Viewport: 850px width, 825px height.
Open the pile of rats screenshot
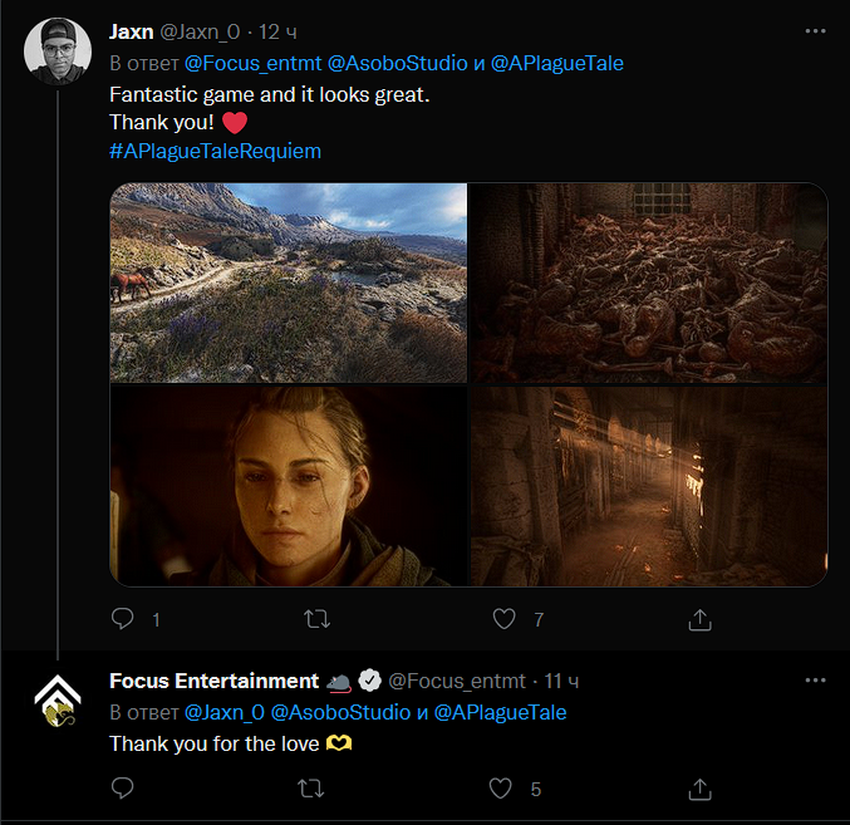pyautogui.click(x=648, y=282)
